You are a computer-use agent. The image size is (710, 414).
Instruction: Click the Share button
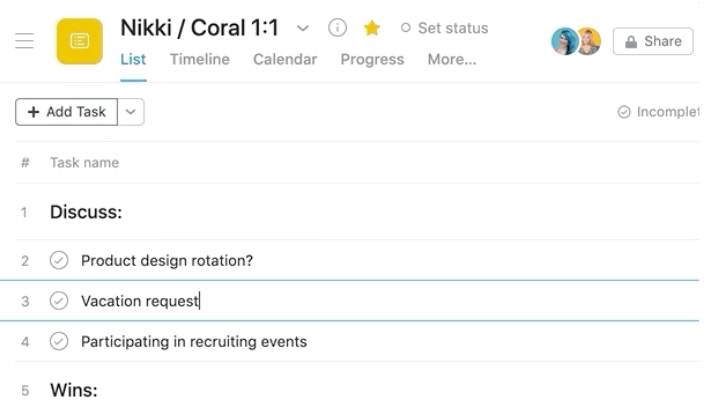(x=652, y=41)
